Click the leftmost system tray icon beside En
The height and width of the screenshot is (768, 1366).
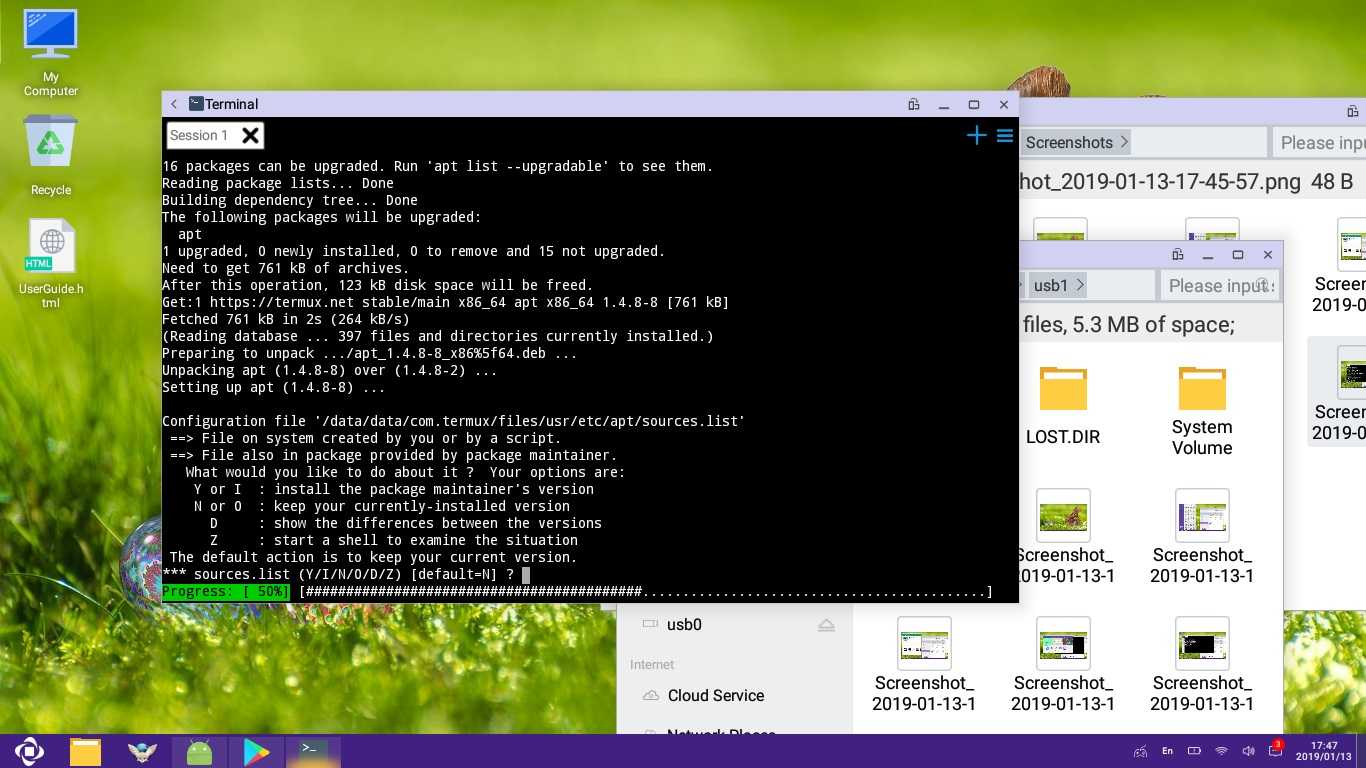click(1140, 751)
